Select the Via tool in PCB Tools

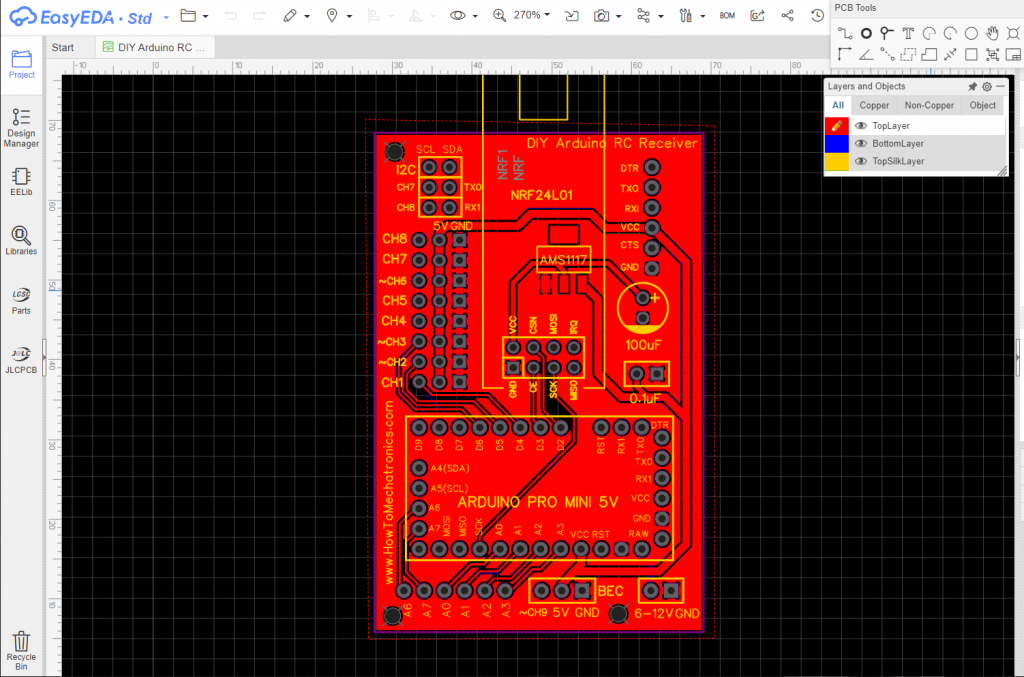click(x=887, y=33)
